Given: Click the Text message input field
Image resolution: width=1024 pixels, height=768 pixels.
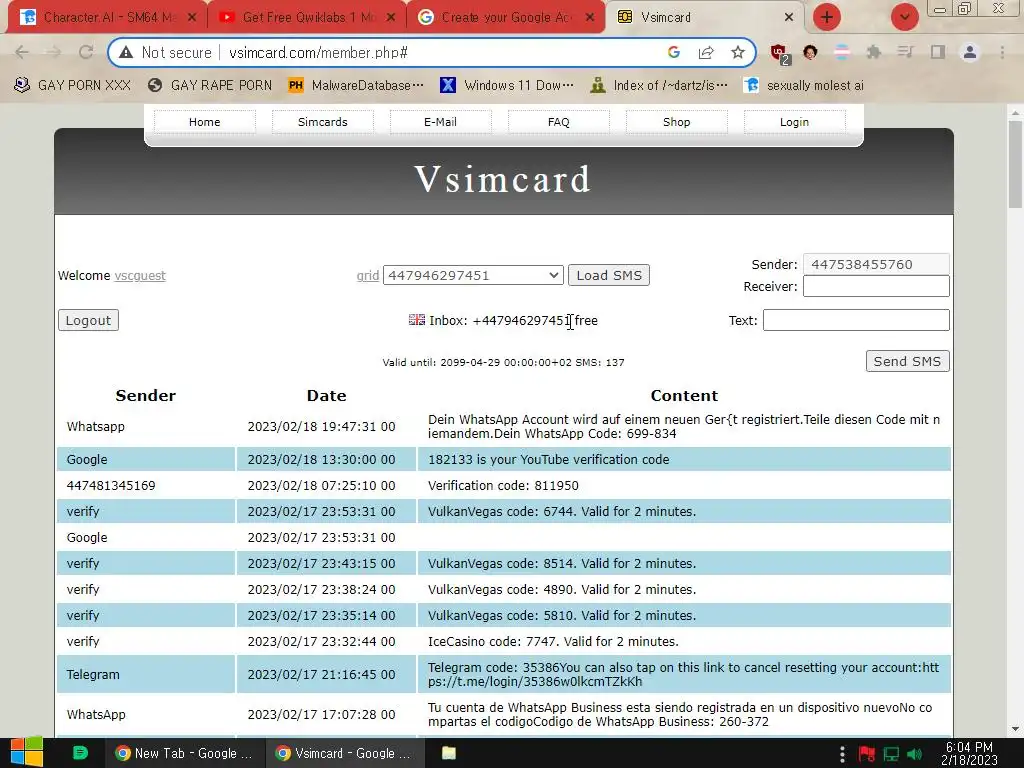Looking at the screenshot, I should coord(856,320).
